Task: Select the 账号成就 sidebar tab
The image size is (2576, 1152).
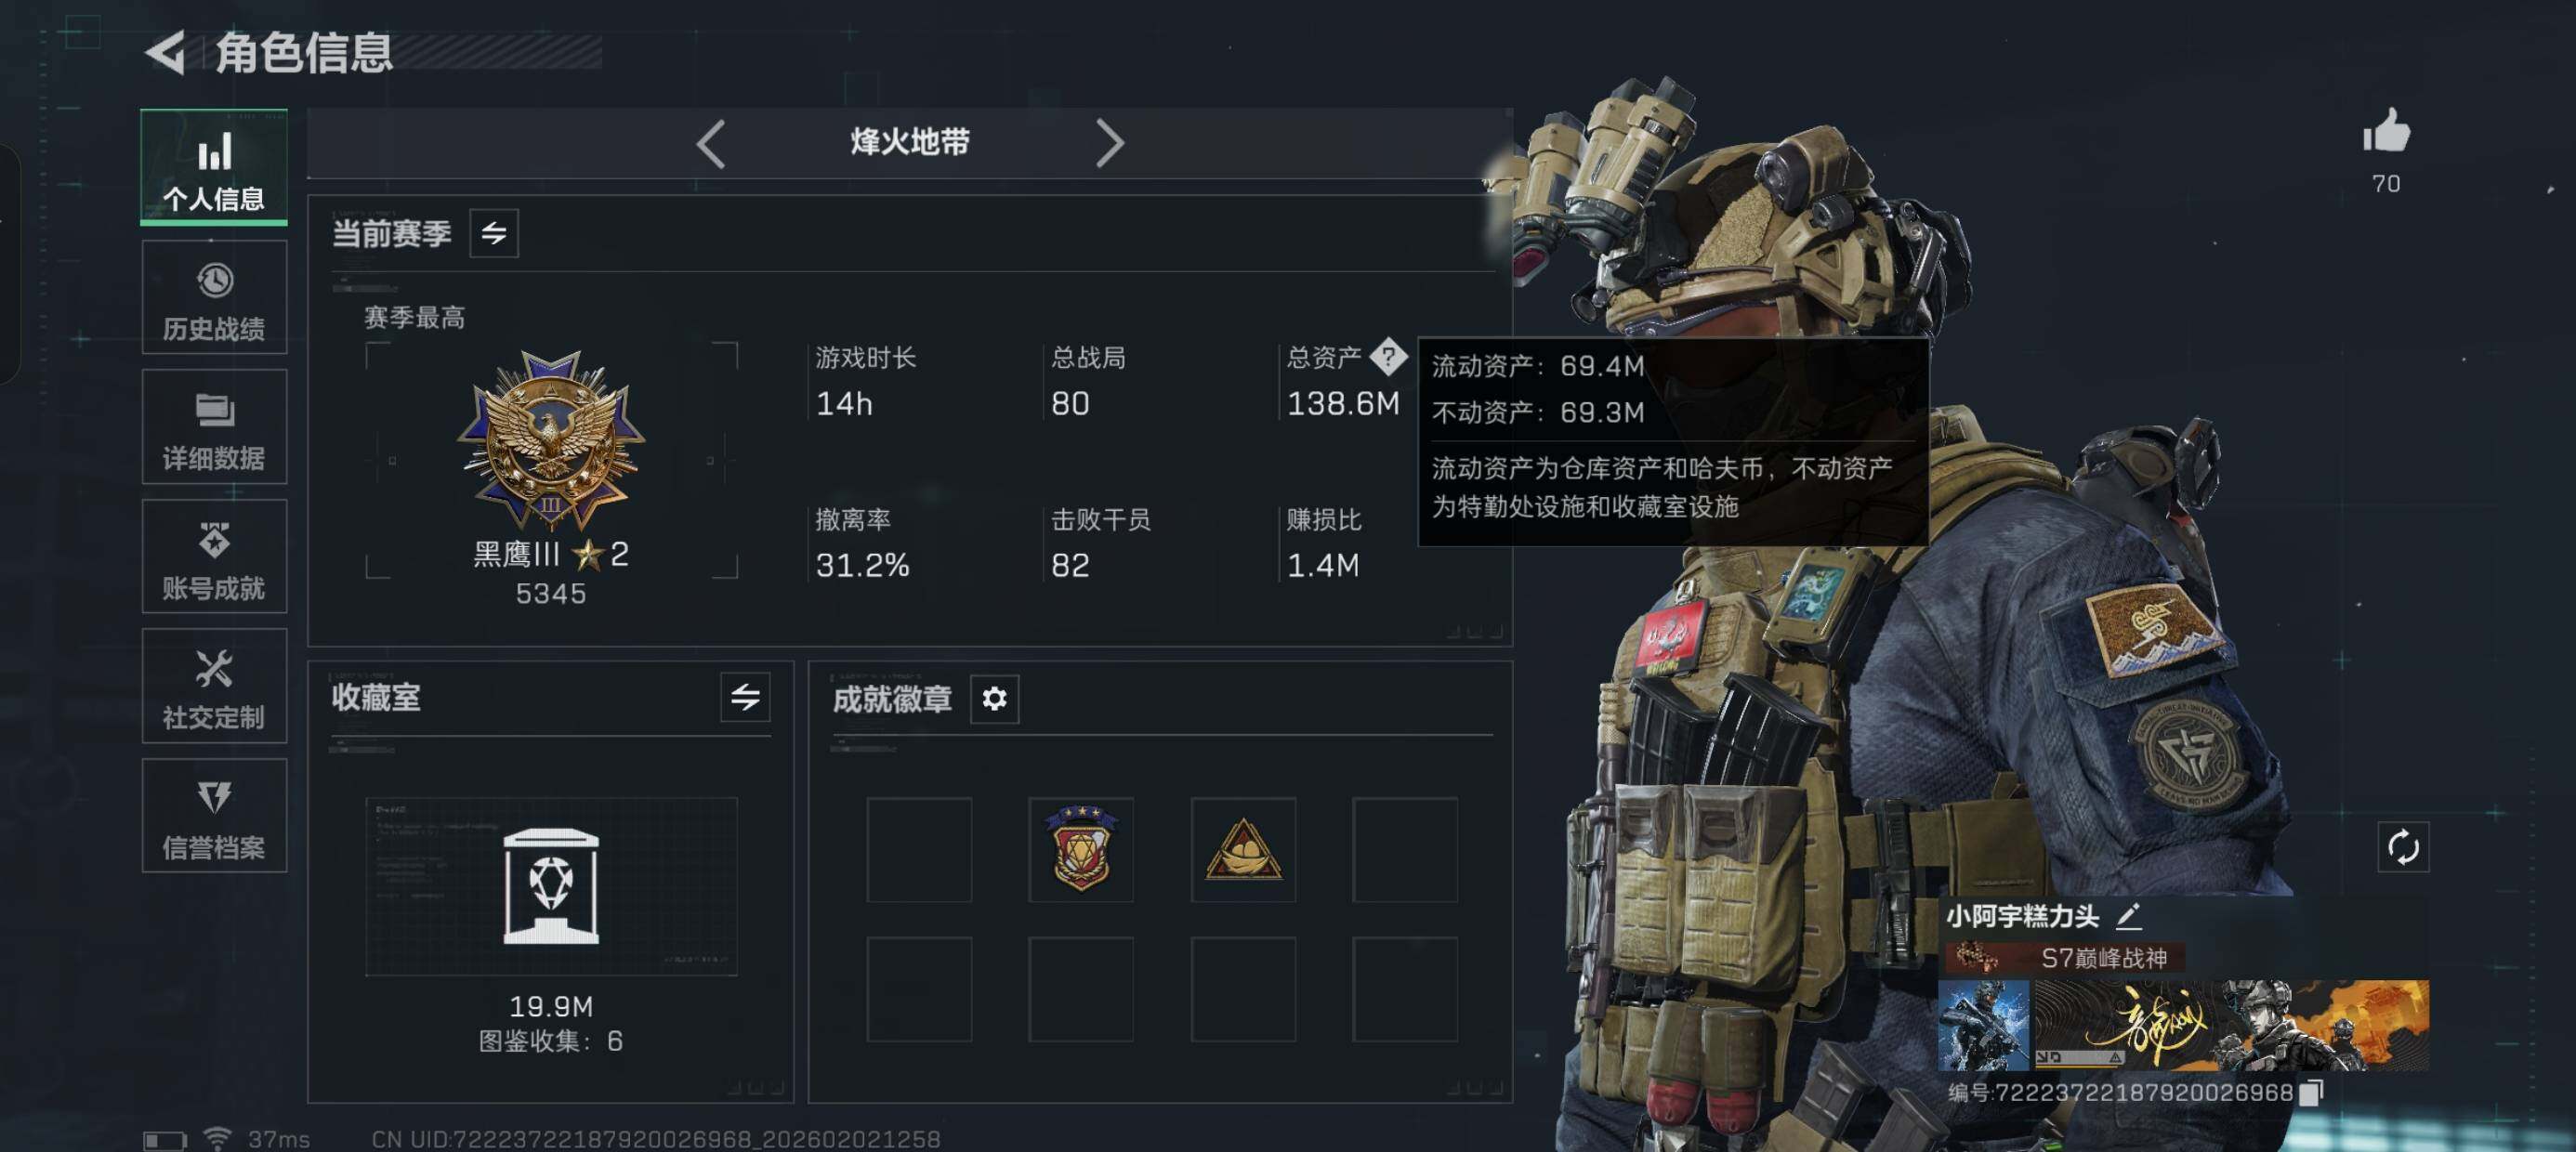Action: click(x=214, y=556)
